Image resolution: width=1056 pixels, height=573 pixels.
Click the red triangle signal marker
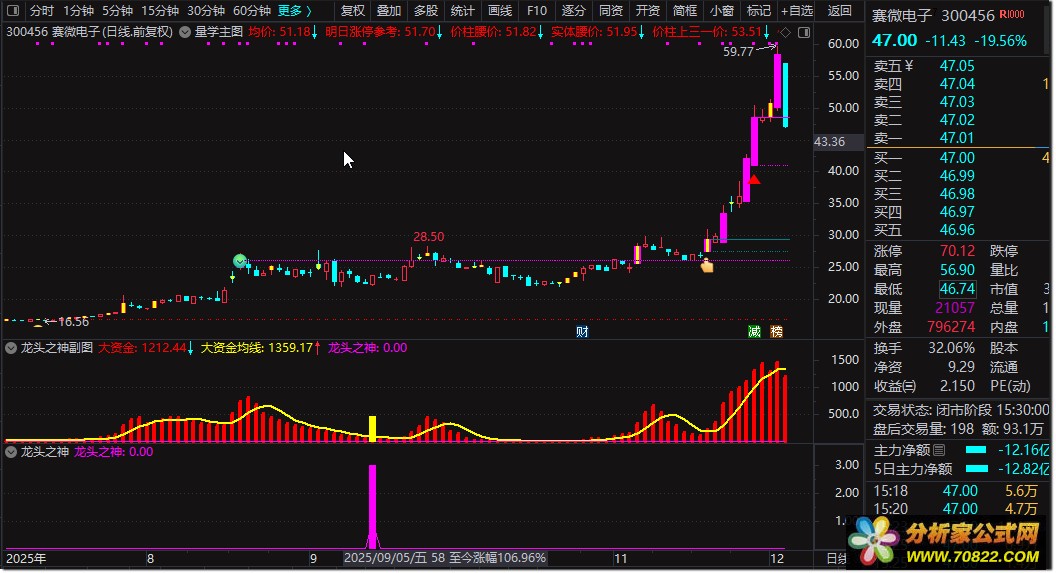tap(754, 179)
